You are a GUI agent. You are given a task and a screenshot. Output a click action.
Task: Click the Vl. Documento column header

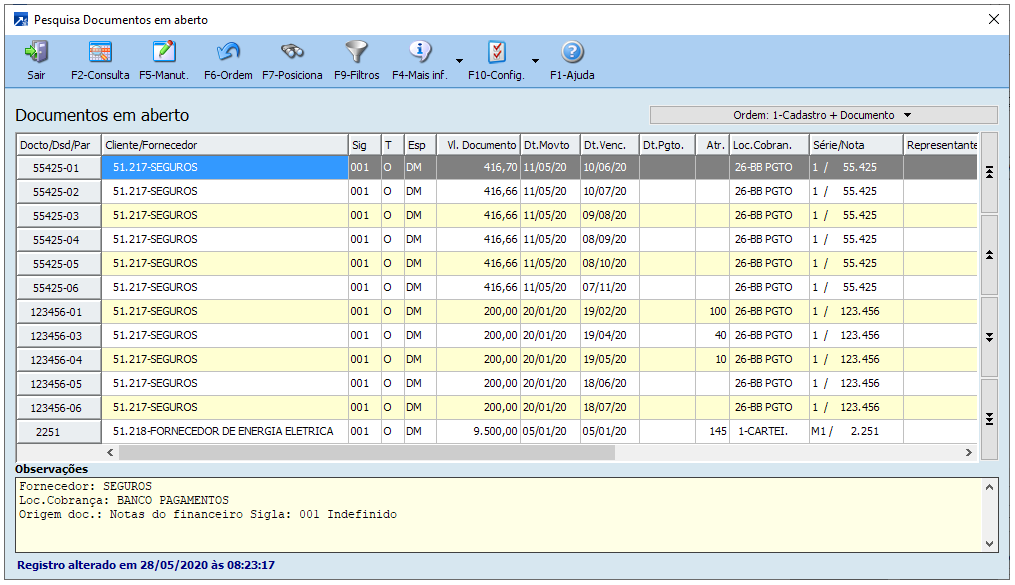tap(478, 145)
